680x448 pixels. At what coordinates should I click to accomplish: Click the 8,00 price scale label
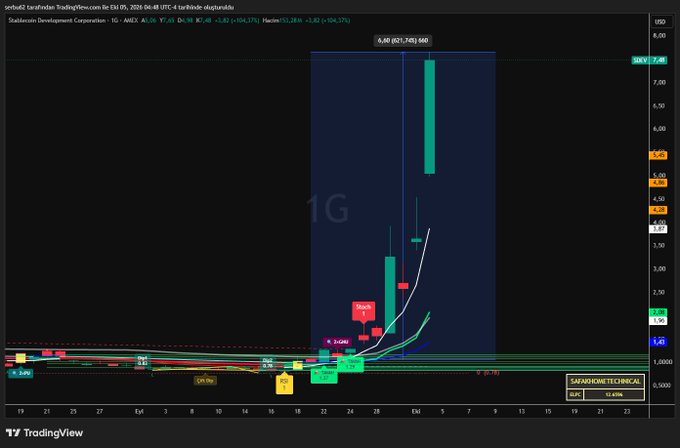point(659,36)
